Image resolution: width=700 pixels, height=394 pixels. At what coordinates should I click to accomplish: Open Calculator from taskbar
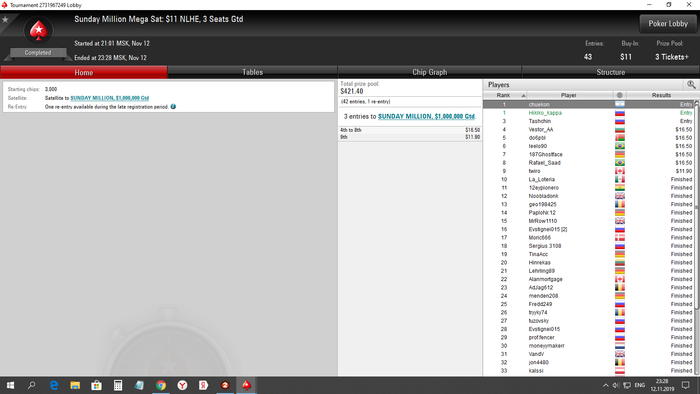point(118,385)
